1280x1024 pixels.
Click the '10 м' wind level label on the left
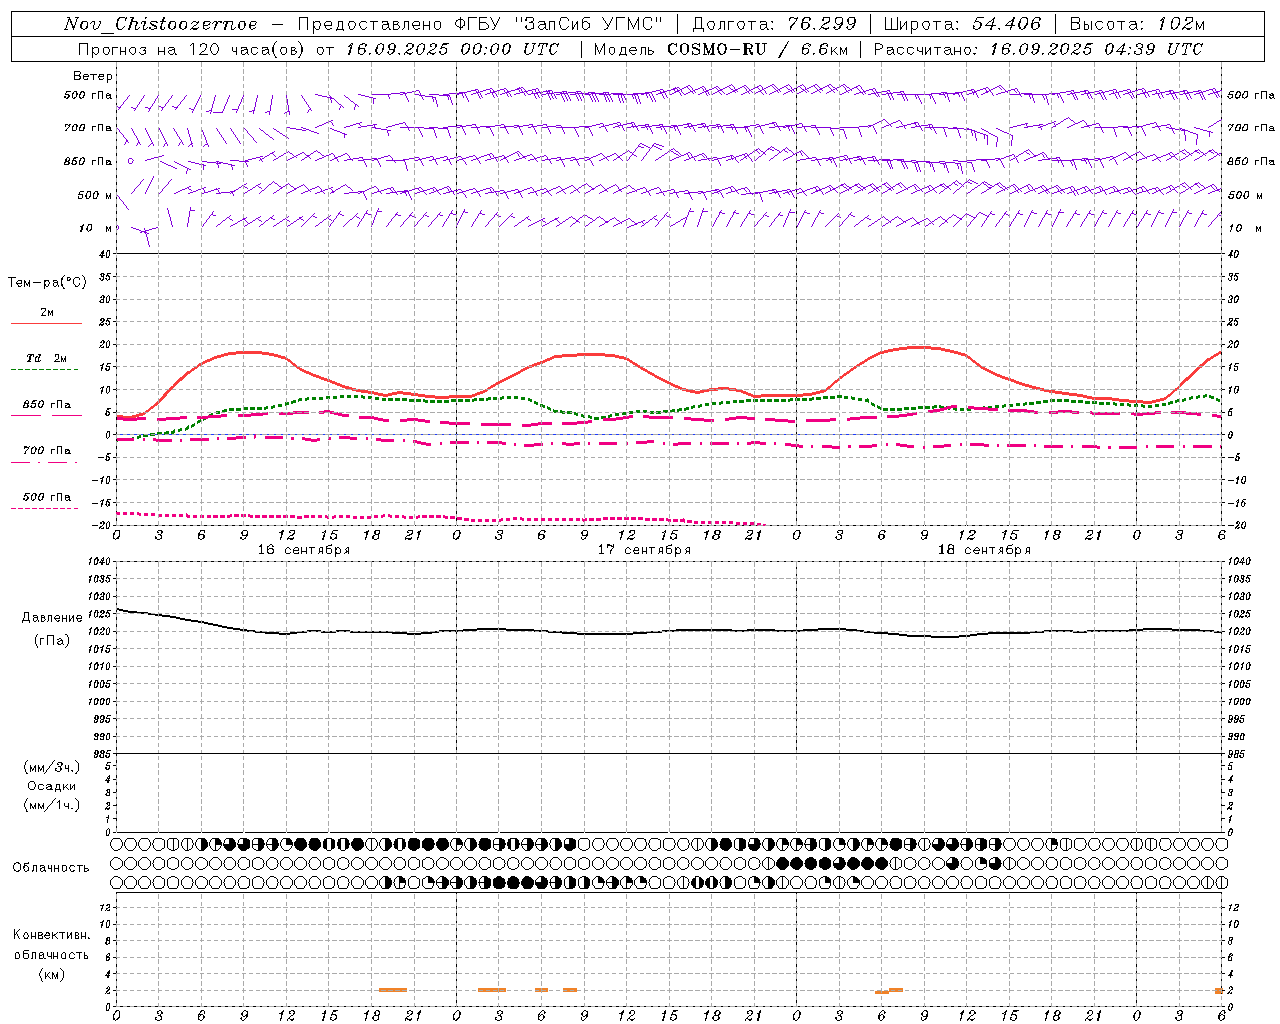click(x=96, y=228)
